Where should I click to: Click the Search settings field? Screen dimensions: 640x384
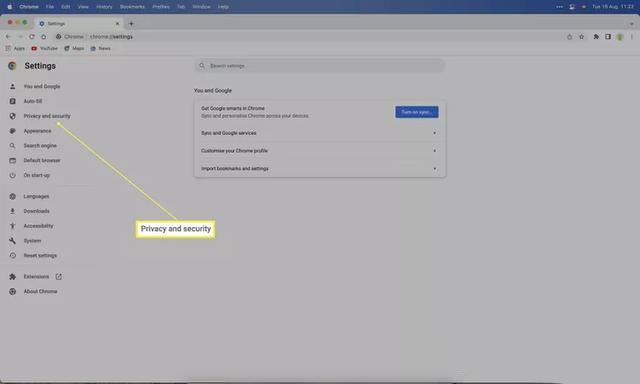coord(320,66)
